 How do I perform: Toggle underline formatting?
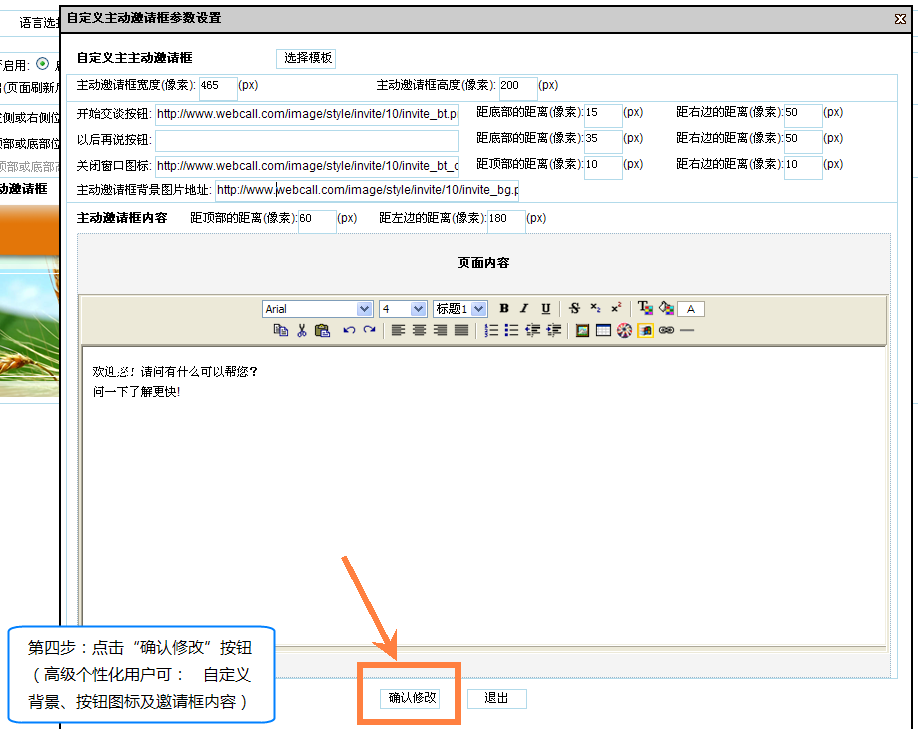pyautogui.click(x=546, y=308)
